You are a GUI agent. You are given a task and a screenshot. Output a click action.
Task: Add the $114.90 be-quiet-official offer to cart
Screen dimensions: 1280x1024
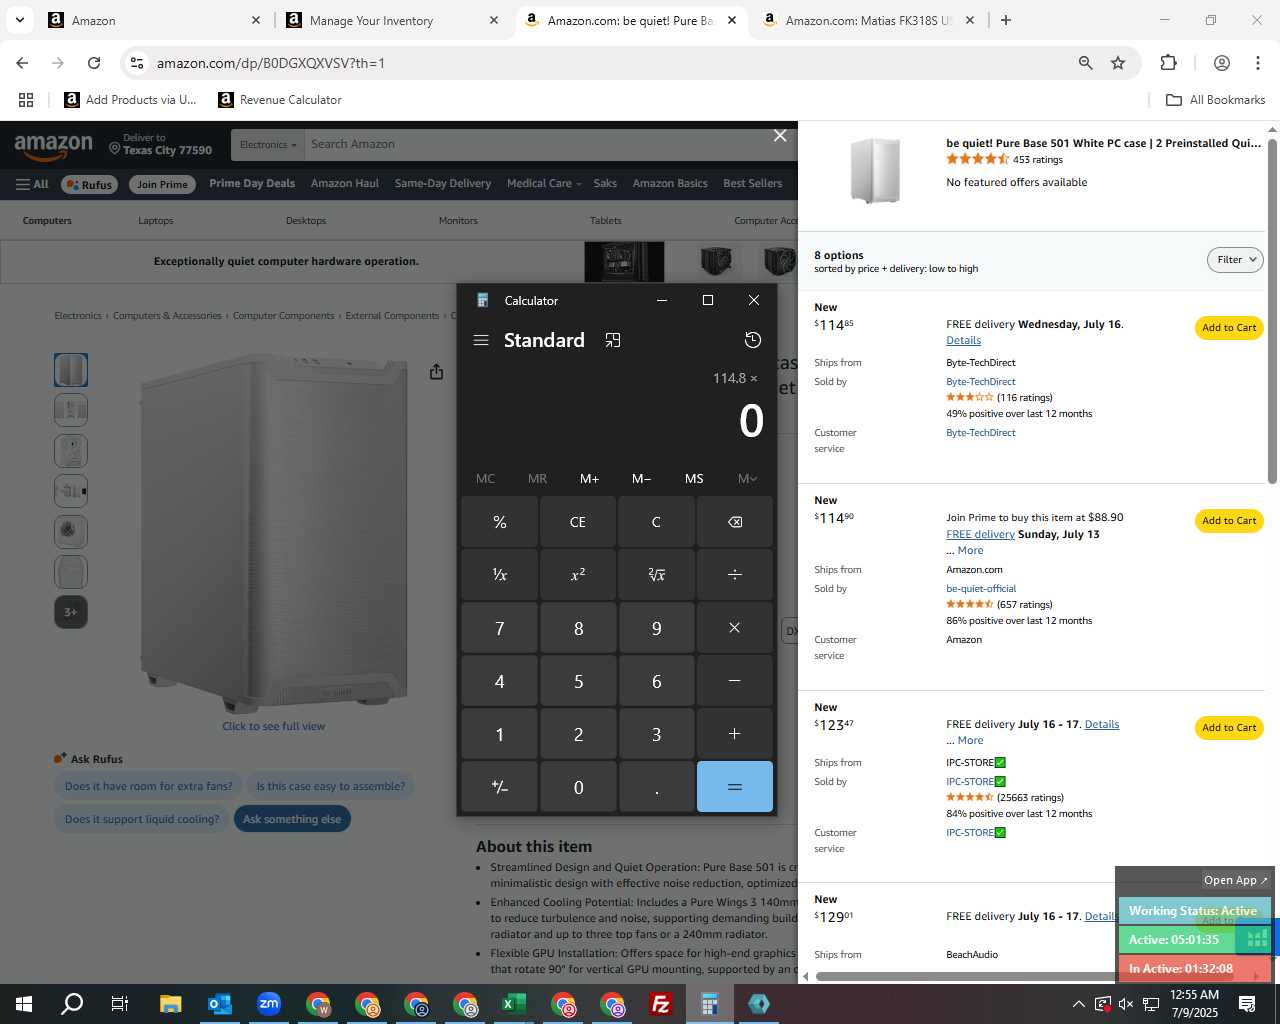click(1229, 521)
